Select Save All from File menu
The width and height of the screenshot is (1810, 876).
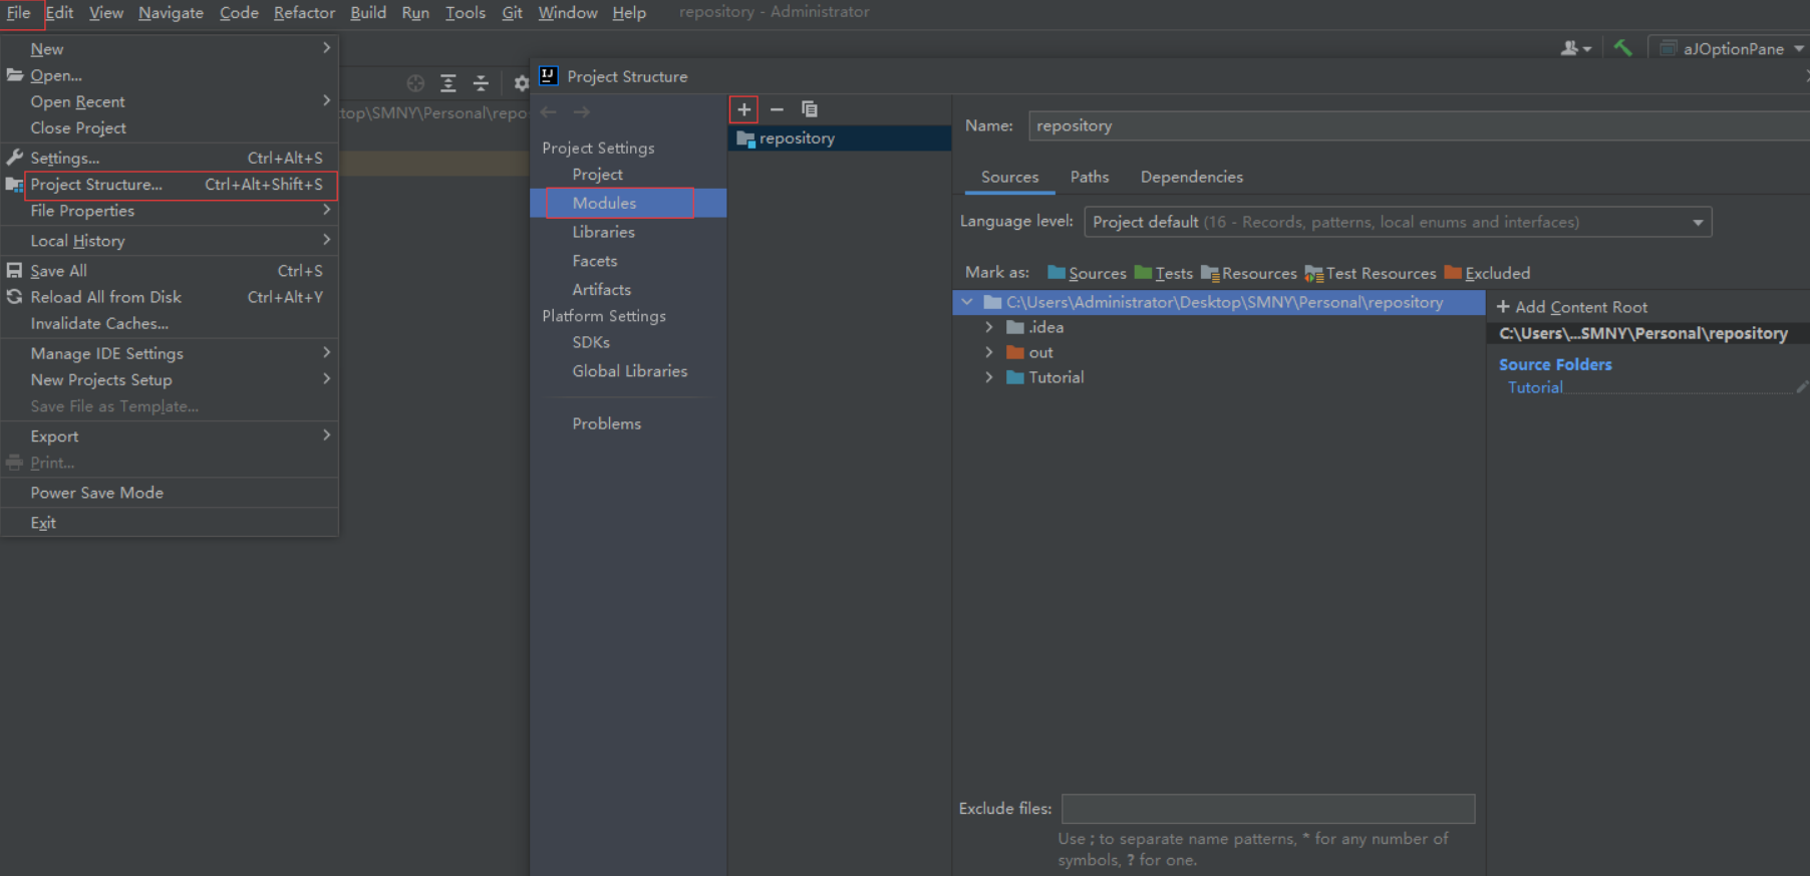(169, 271)
